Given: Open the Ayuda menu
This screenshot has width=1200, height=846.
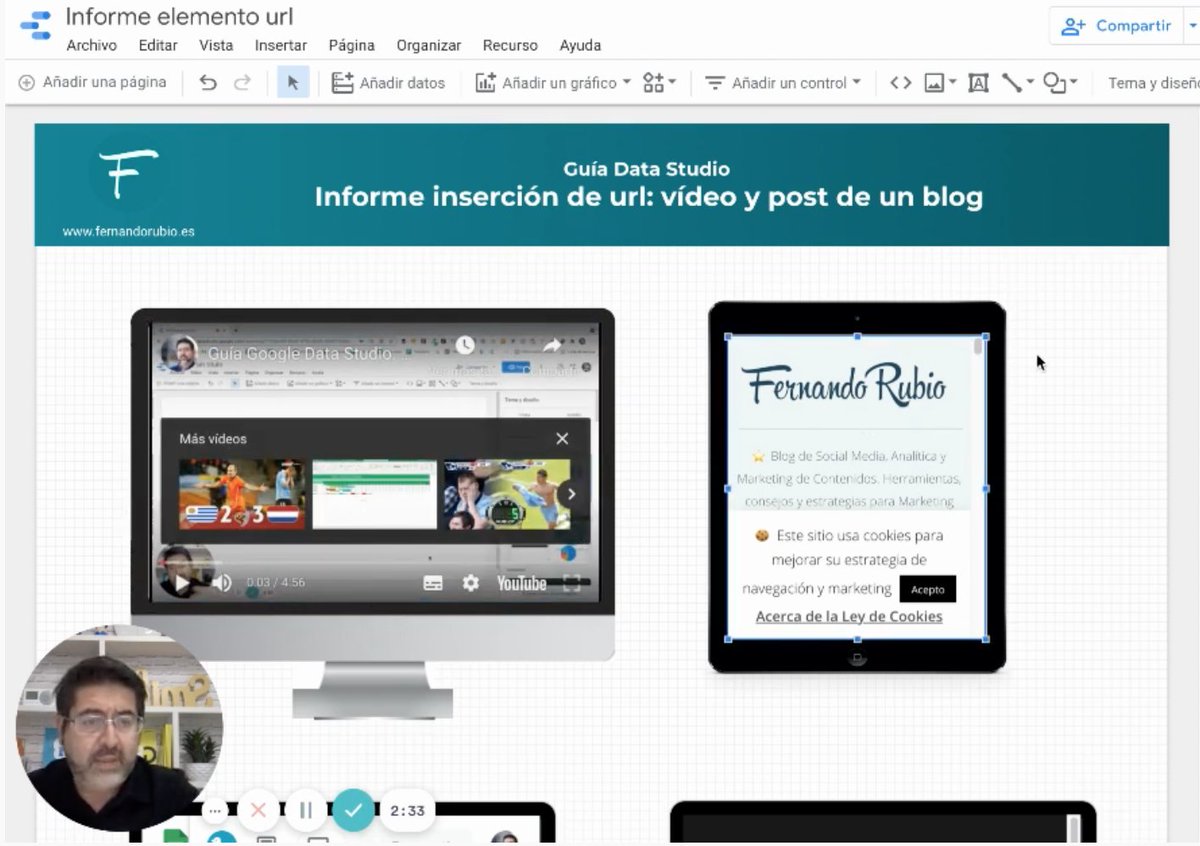Looking at the screenshot, I should [580, 45].
